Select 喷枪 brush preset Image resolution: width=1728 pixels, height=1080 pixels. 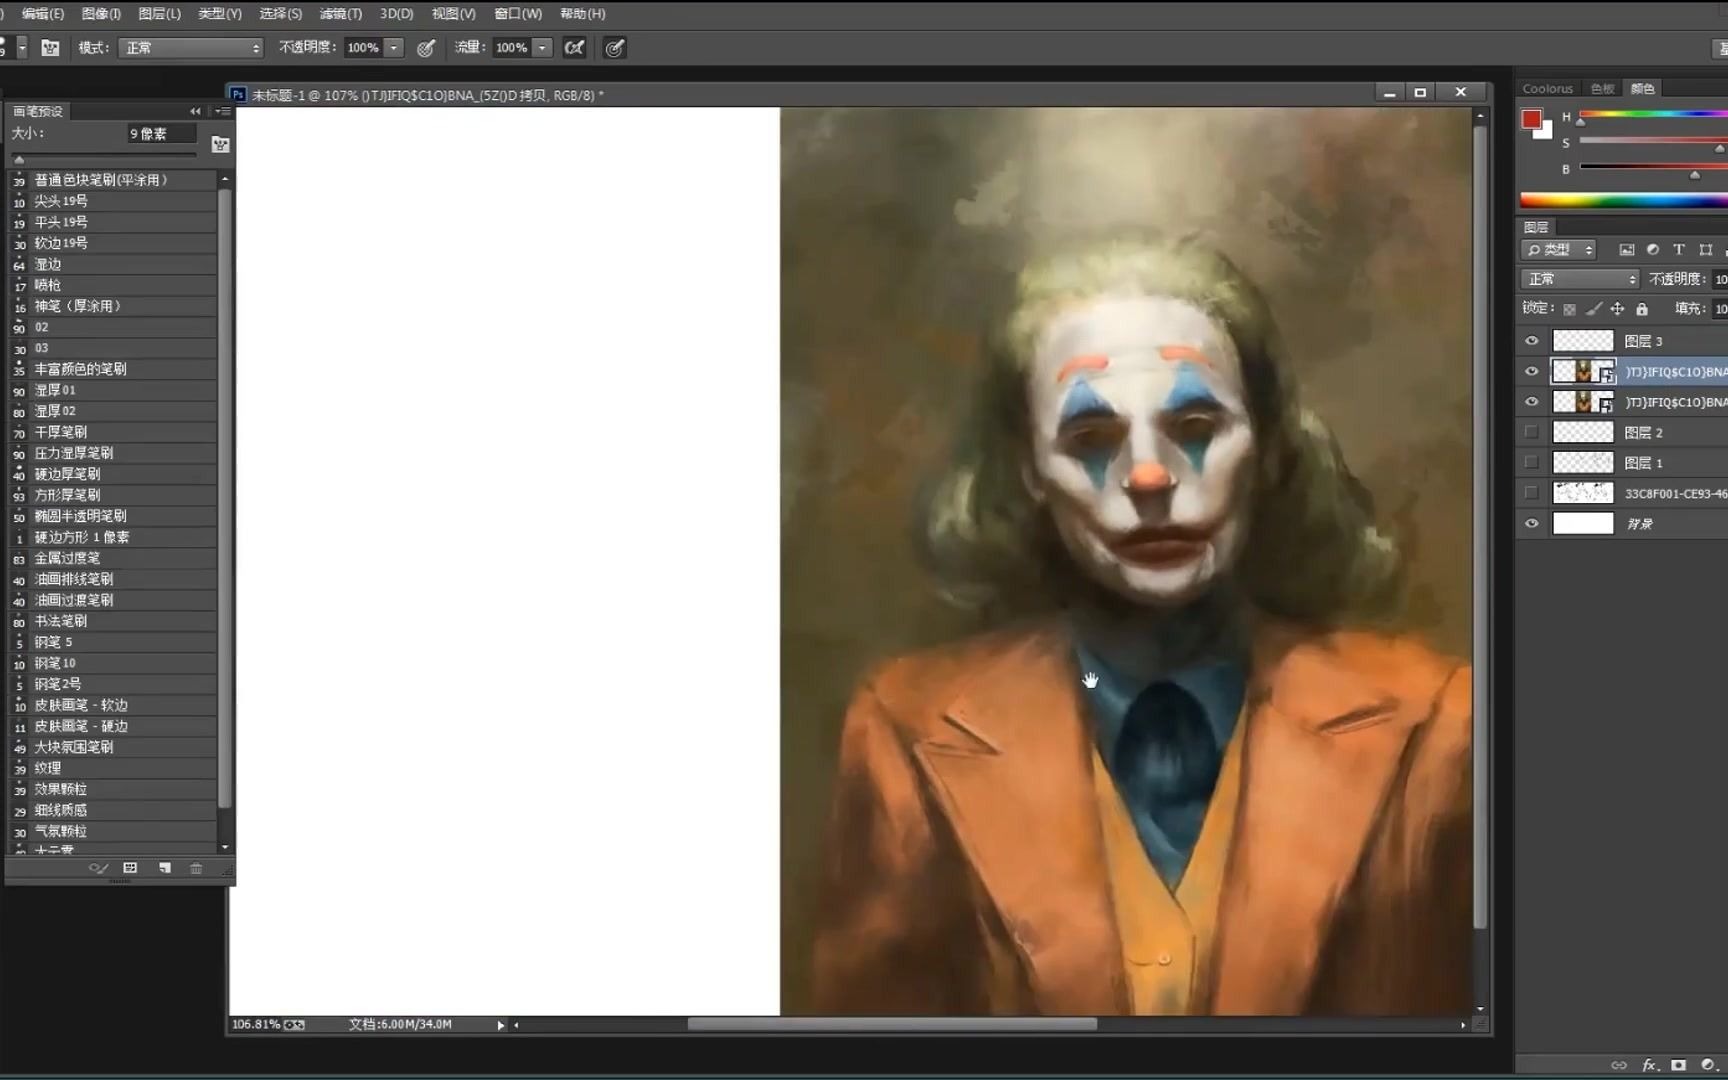[x=113, y=285]
